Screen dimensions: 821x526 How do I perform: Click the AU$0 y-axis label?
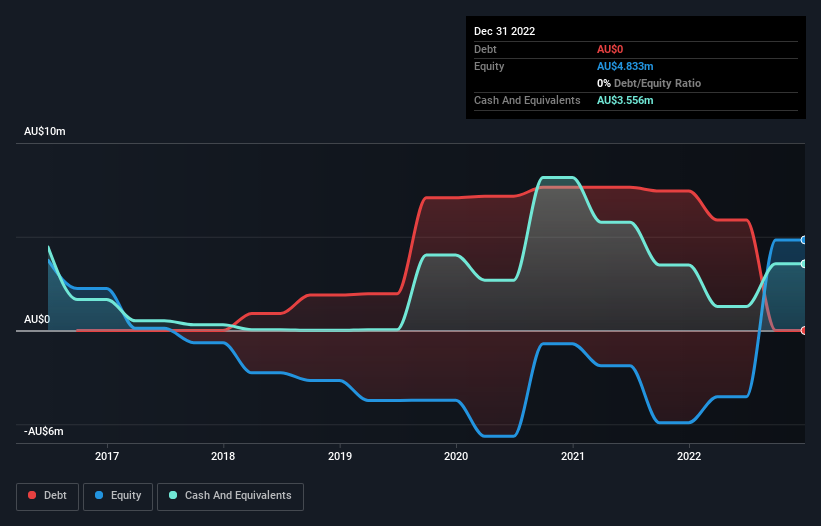[x=37, y=319]
